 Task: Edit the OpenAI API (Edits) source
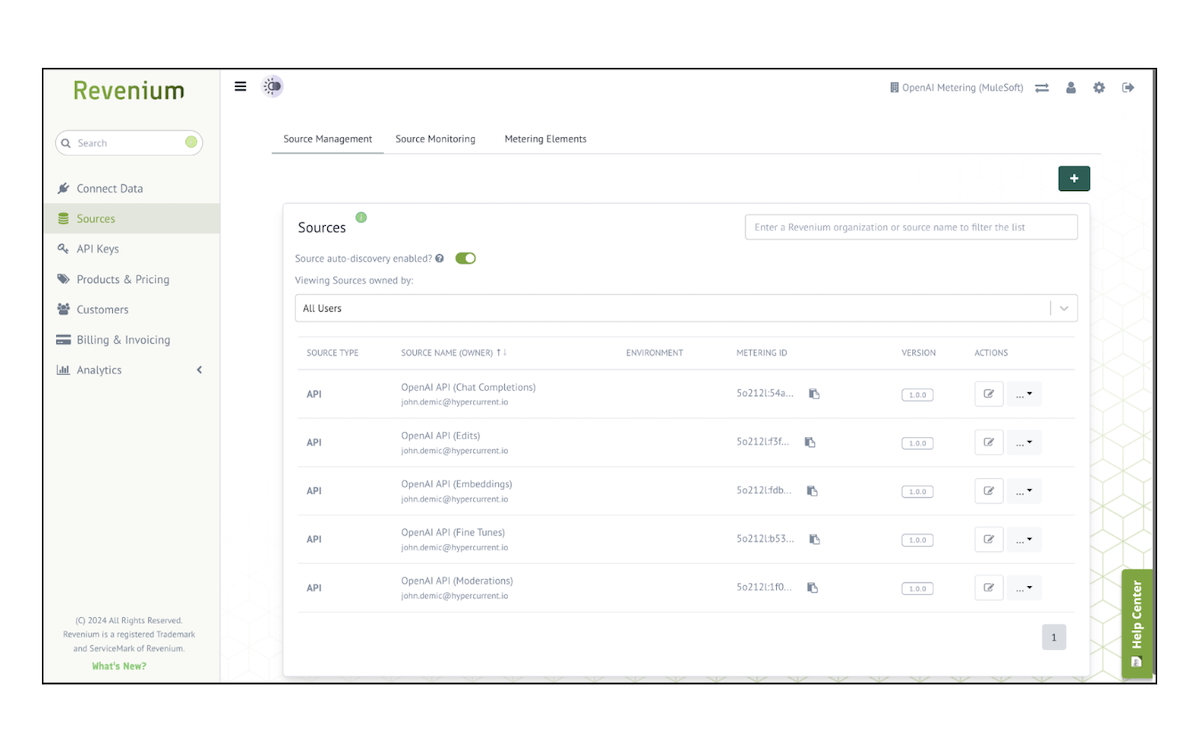coord(989,442)
